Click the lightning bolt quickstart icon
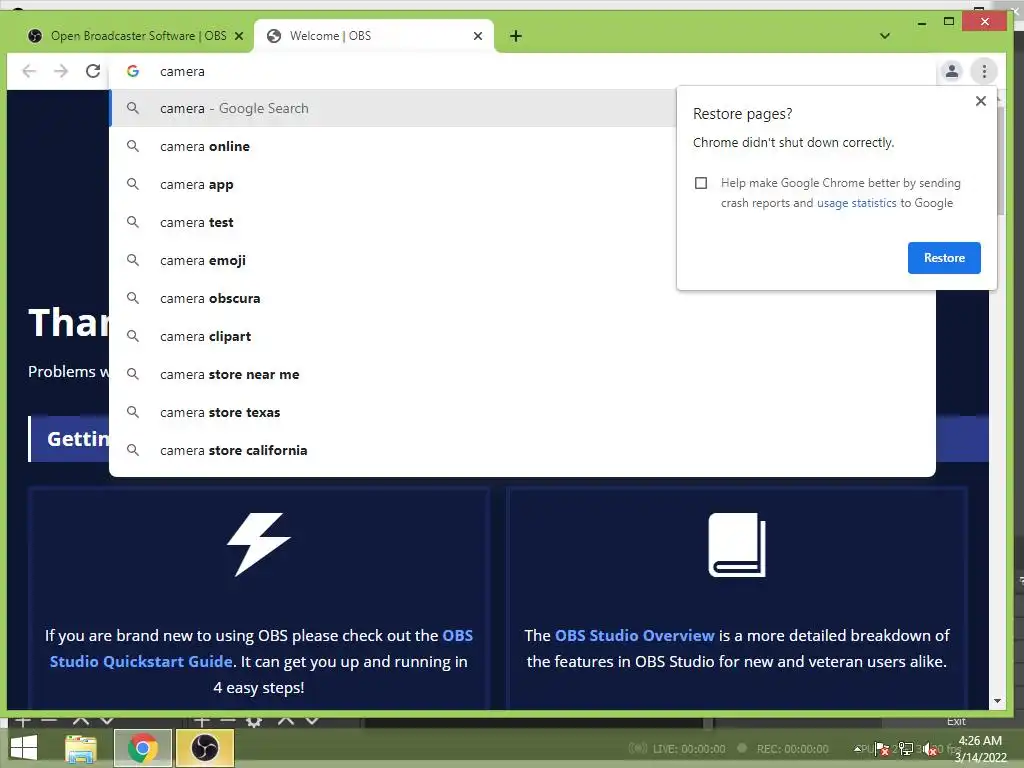1024x768 pixels. pyautogui.click(x=259, y=544)
